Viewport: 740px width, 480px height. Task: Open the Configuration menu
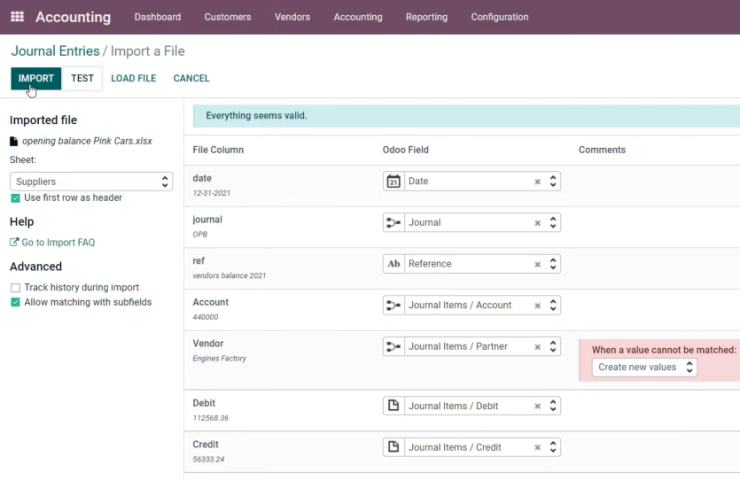pos(499,17)
